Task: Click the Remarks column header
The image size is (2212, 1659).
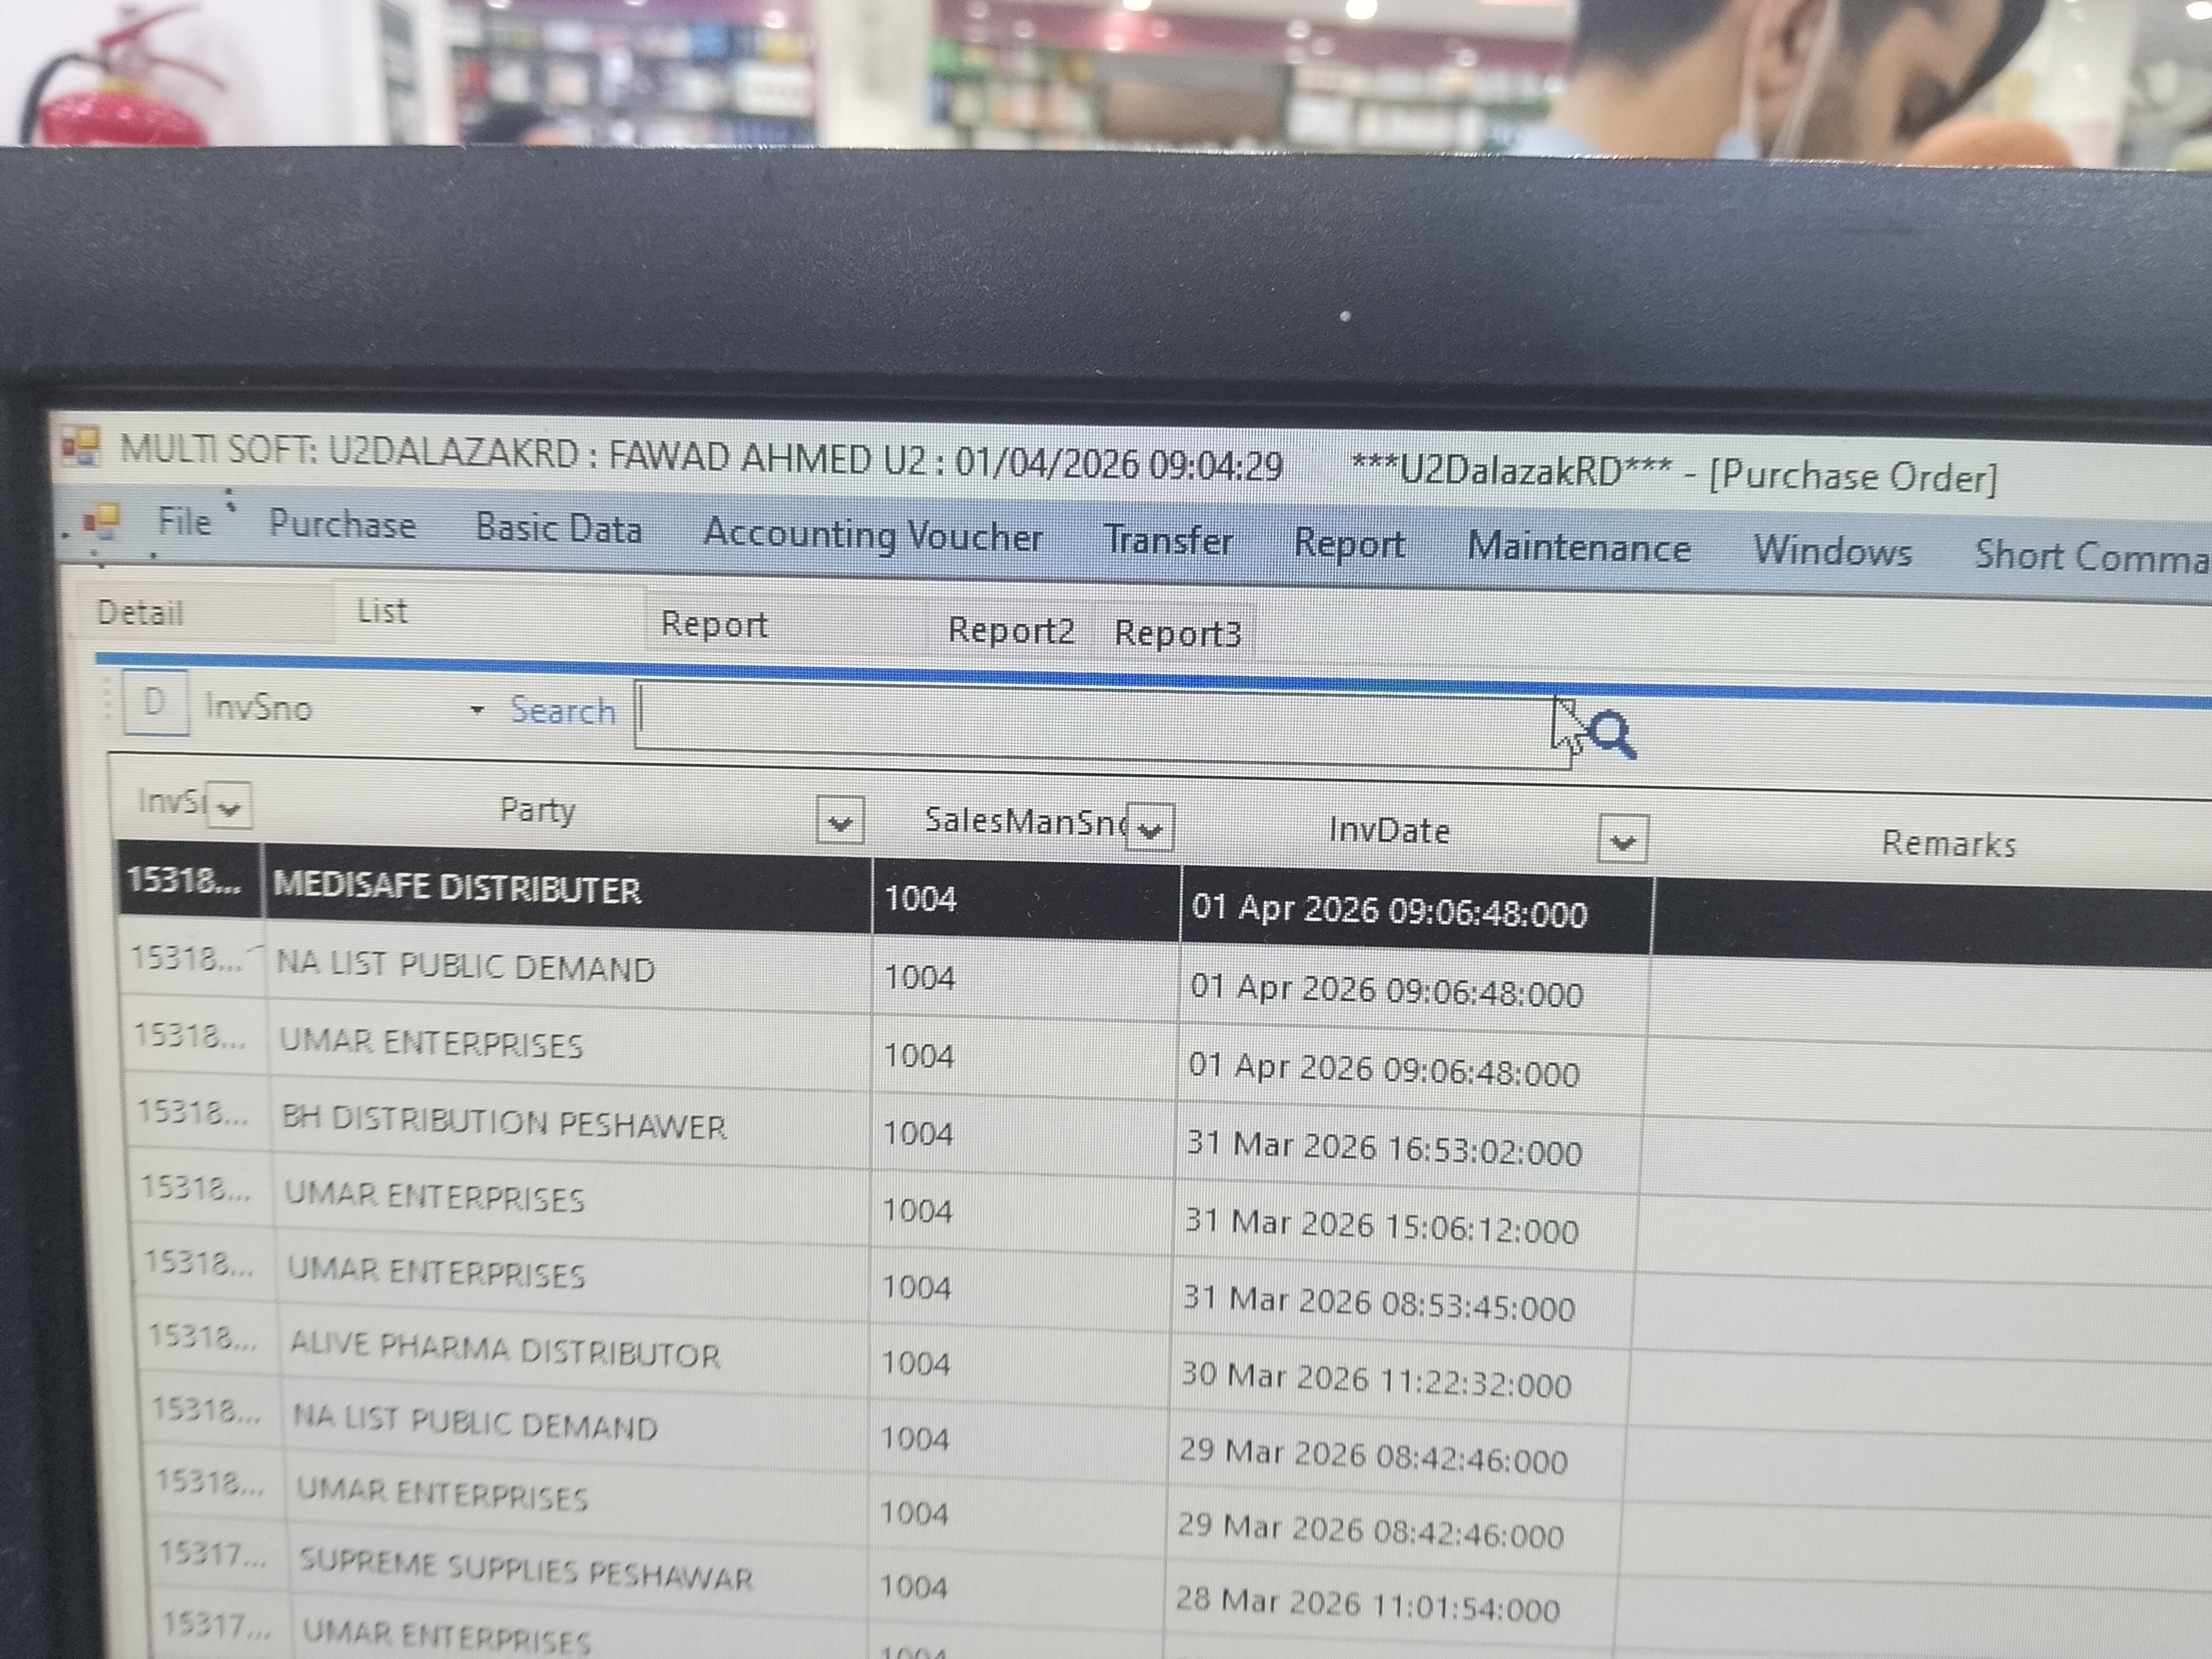Action: click(x=1948, y=844)
